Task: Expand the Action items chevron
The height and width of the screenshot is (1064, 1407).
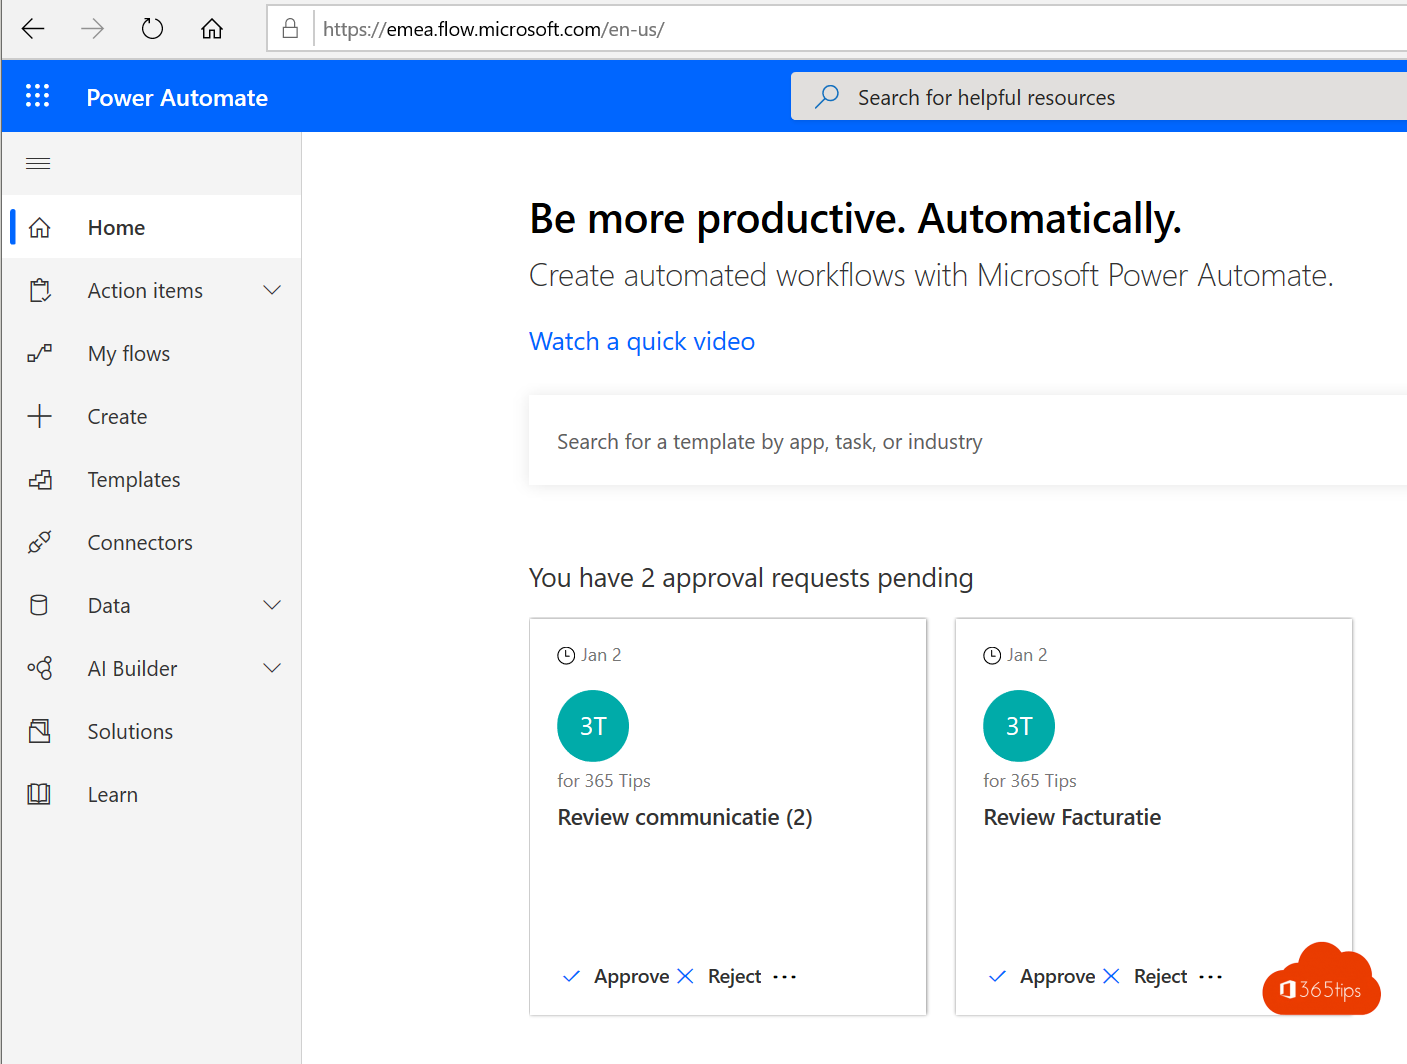Action: (x=272, y=290)
